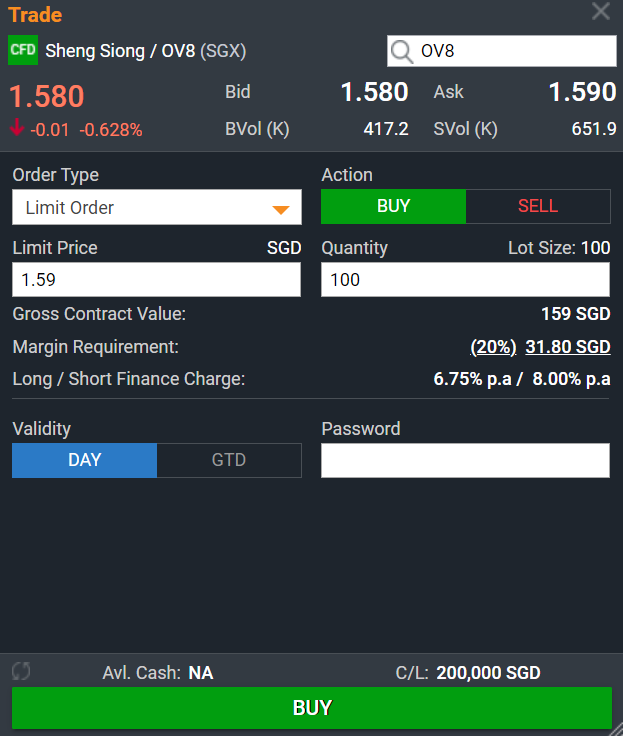Viewport: 623px width, 736px height.
Task: Click the magnifier search icon
Action: (x=402, y=51)
